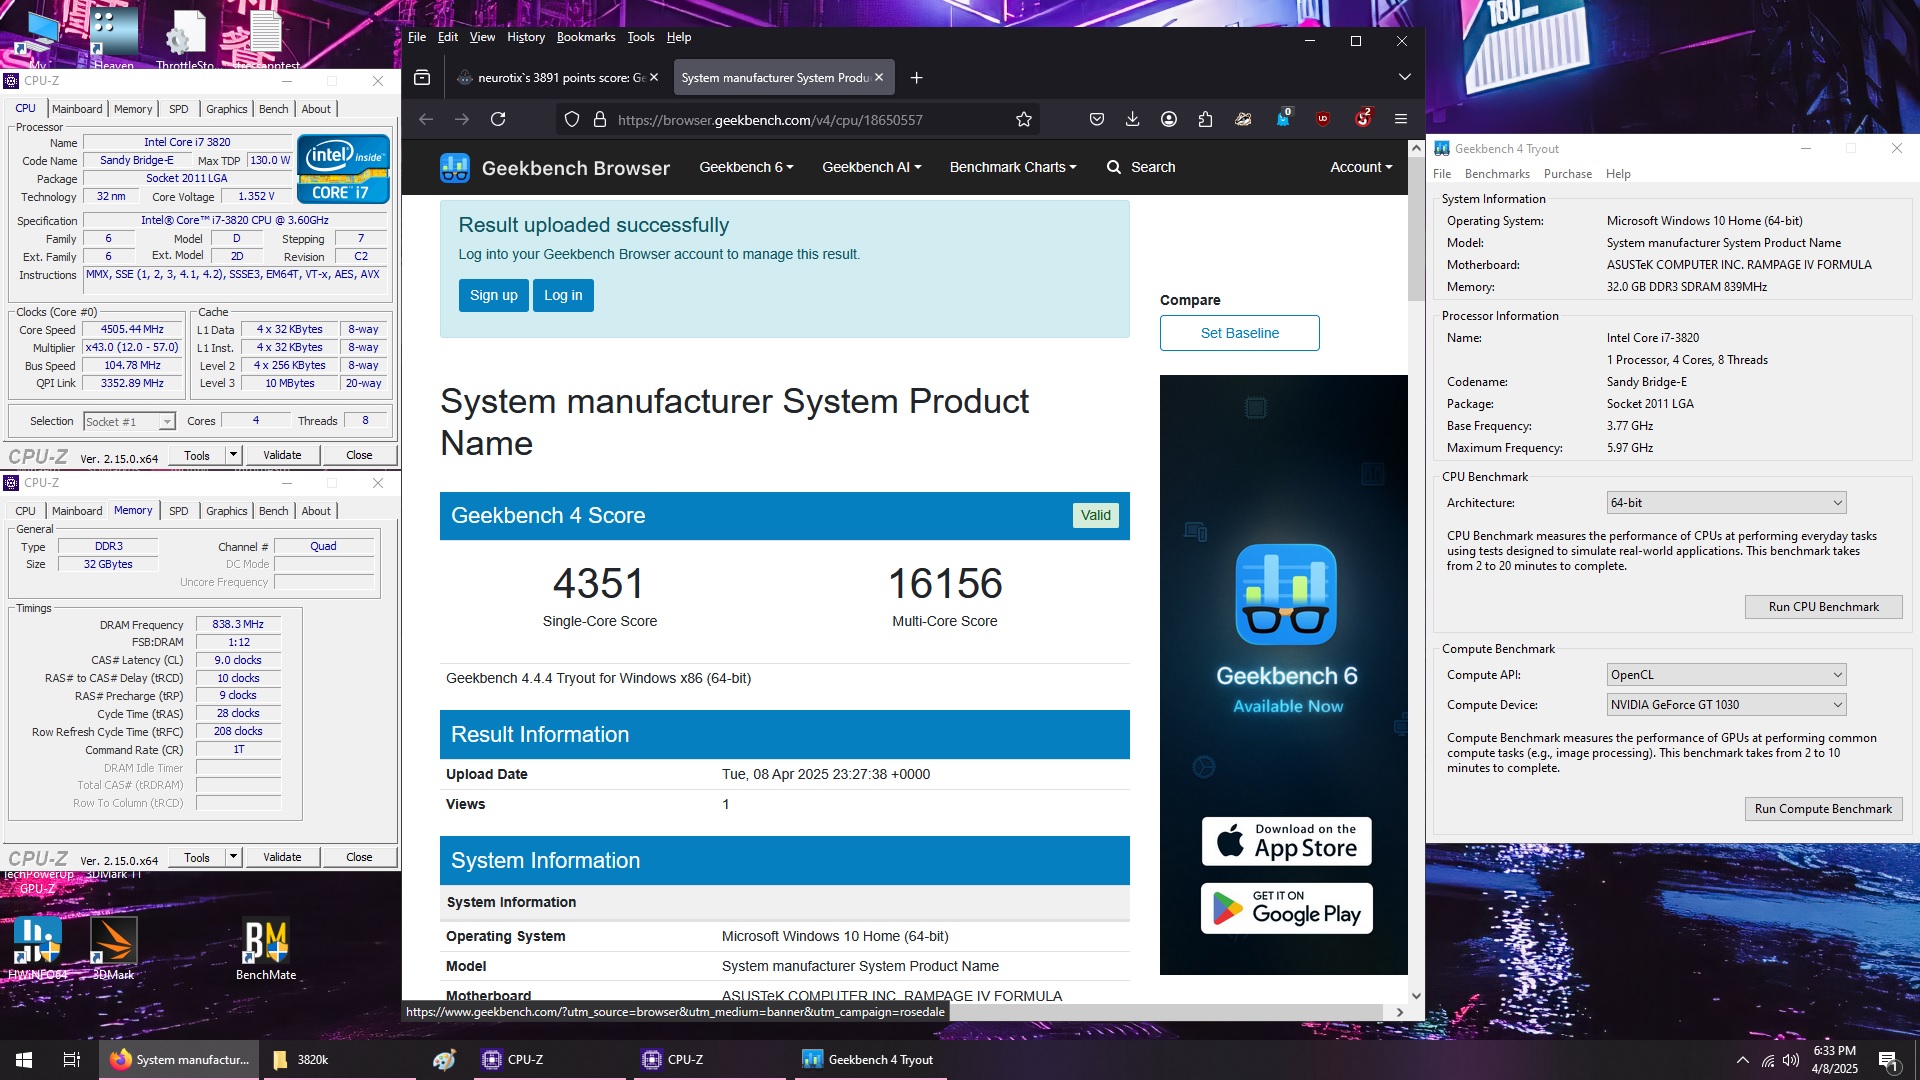The image size is (1920, 1080).
Task: Open the extensions puzzle icon
Action: pos(1205,119)
